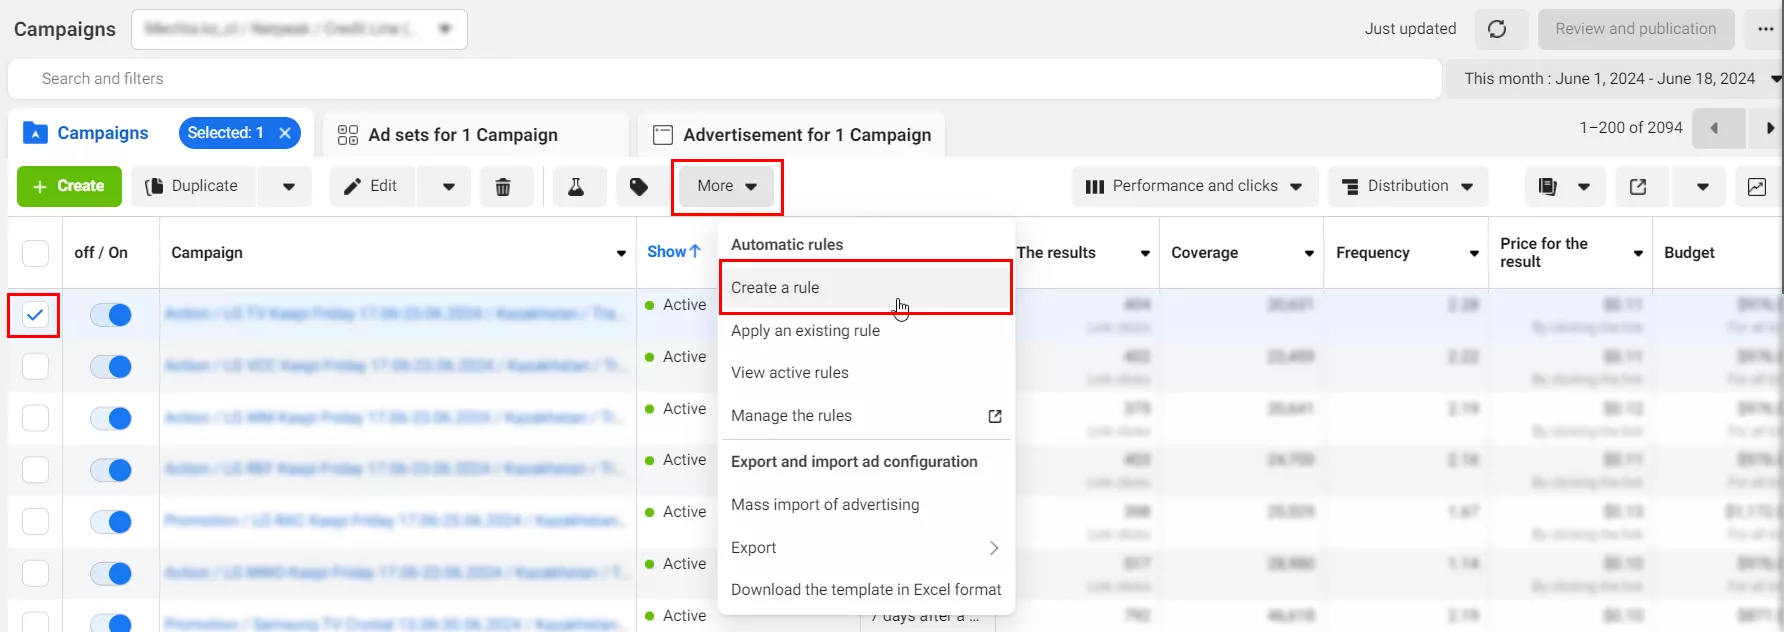Open the More dropdown button

(x=727, y=186)
